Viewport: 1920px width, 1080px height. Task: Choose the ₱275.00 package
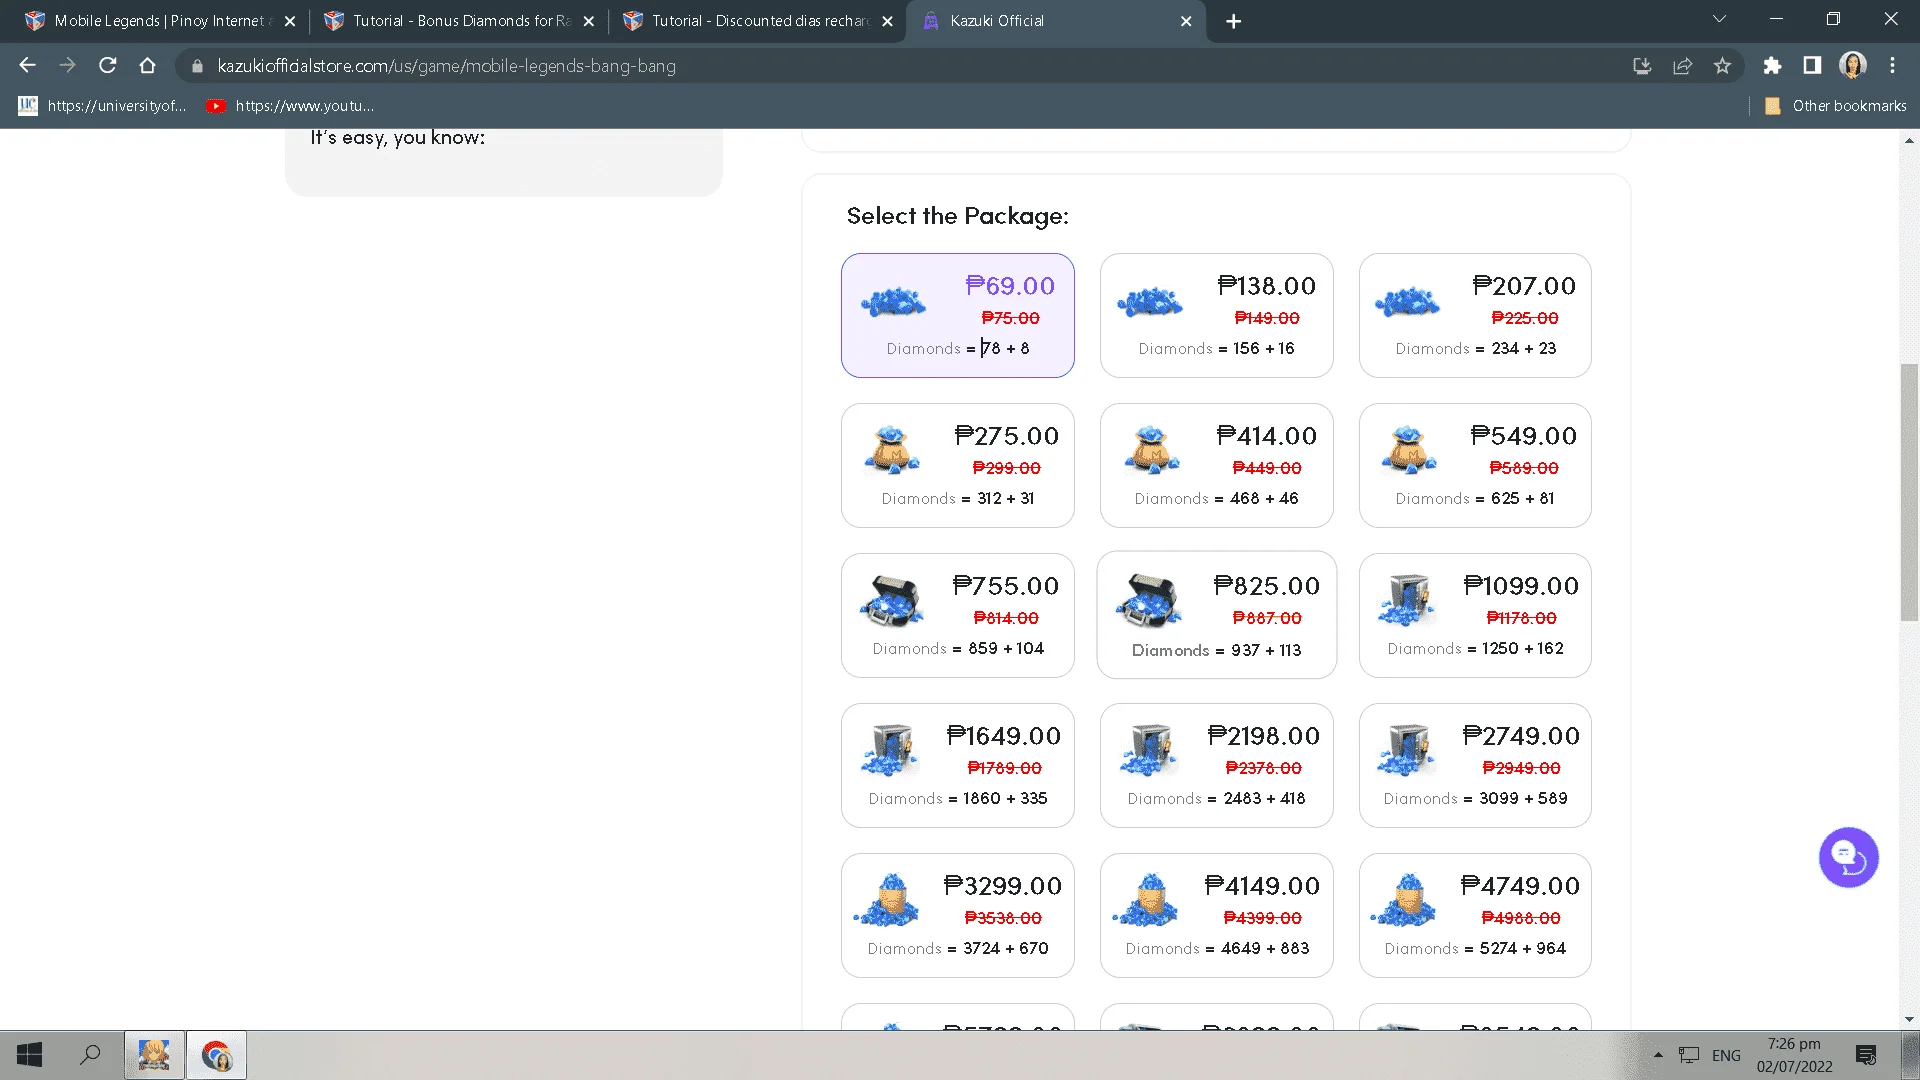(958, 465)
